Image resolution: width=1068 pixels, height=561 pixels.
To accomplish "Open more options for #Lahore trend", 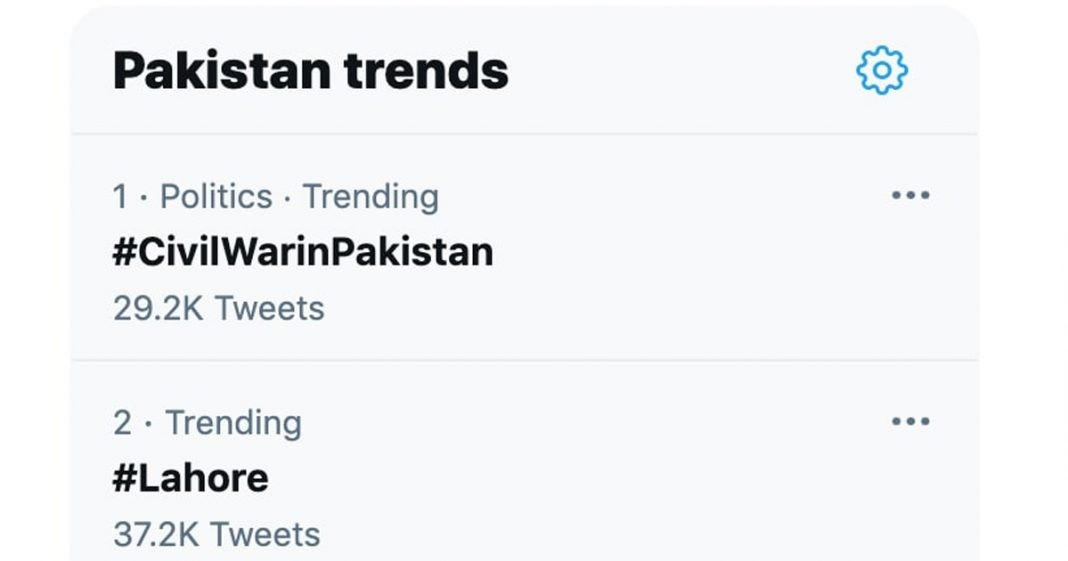I will (x=910, y=422).
